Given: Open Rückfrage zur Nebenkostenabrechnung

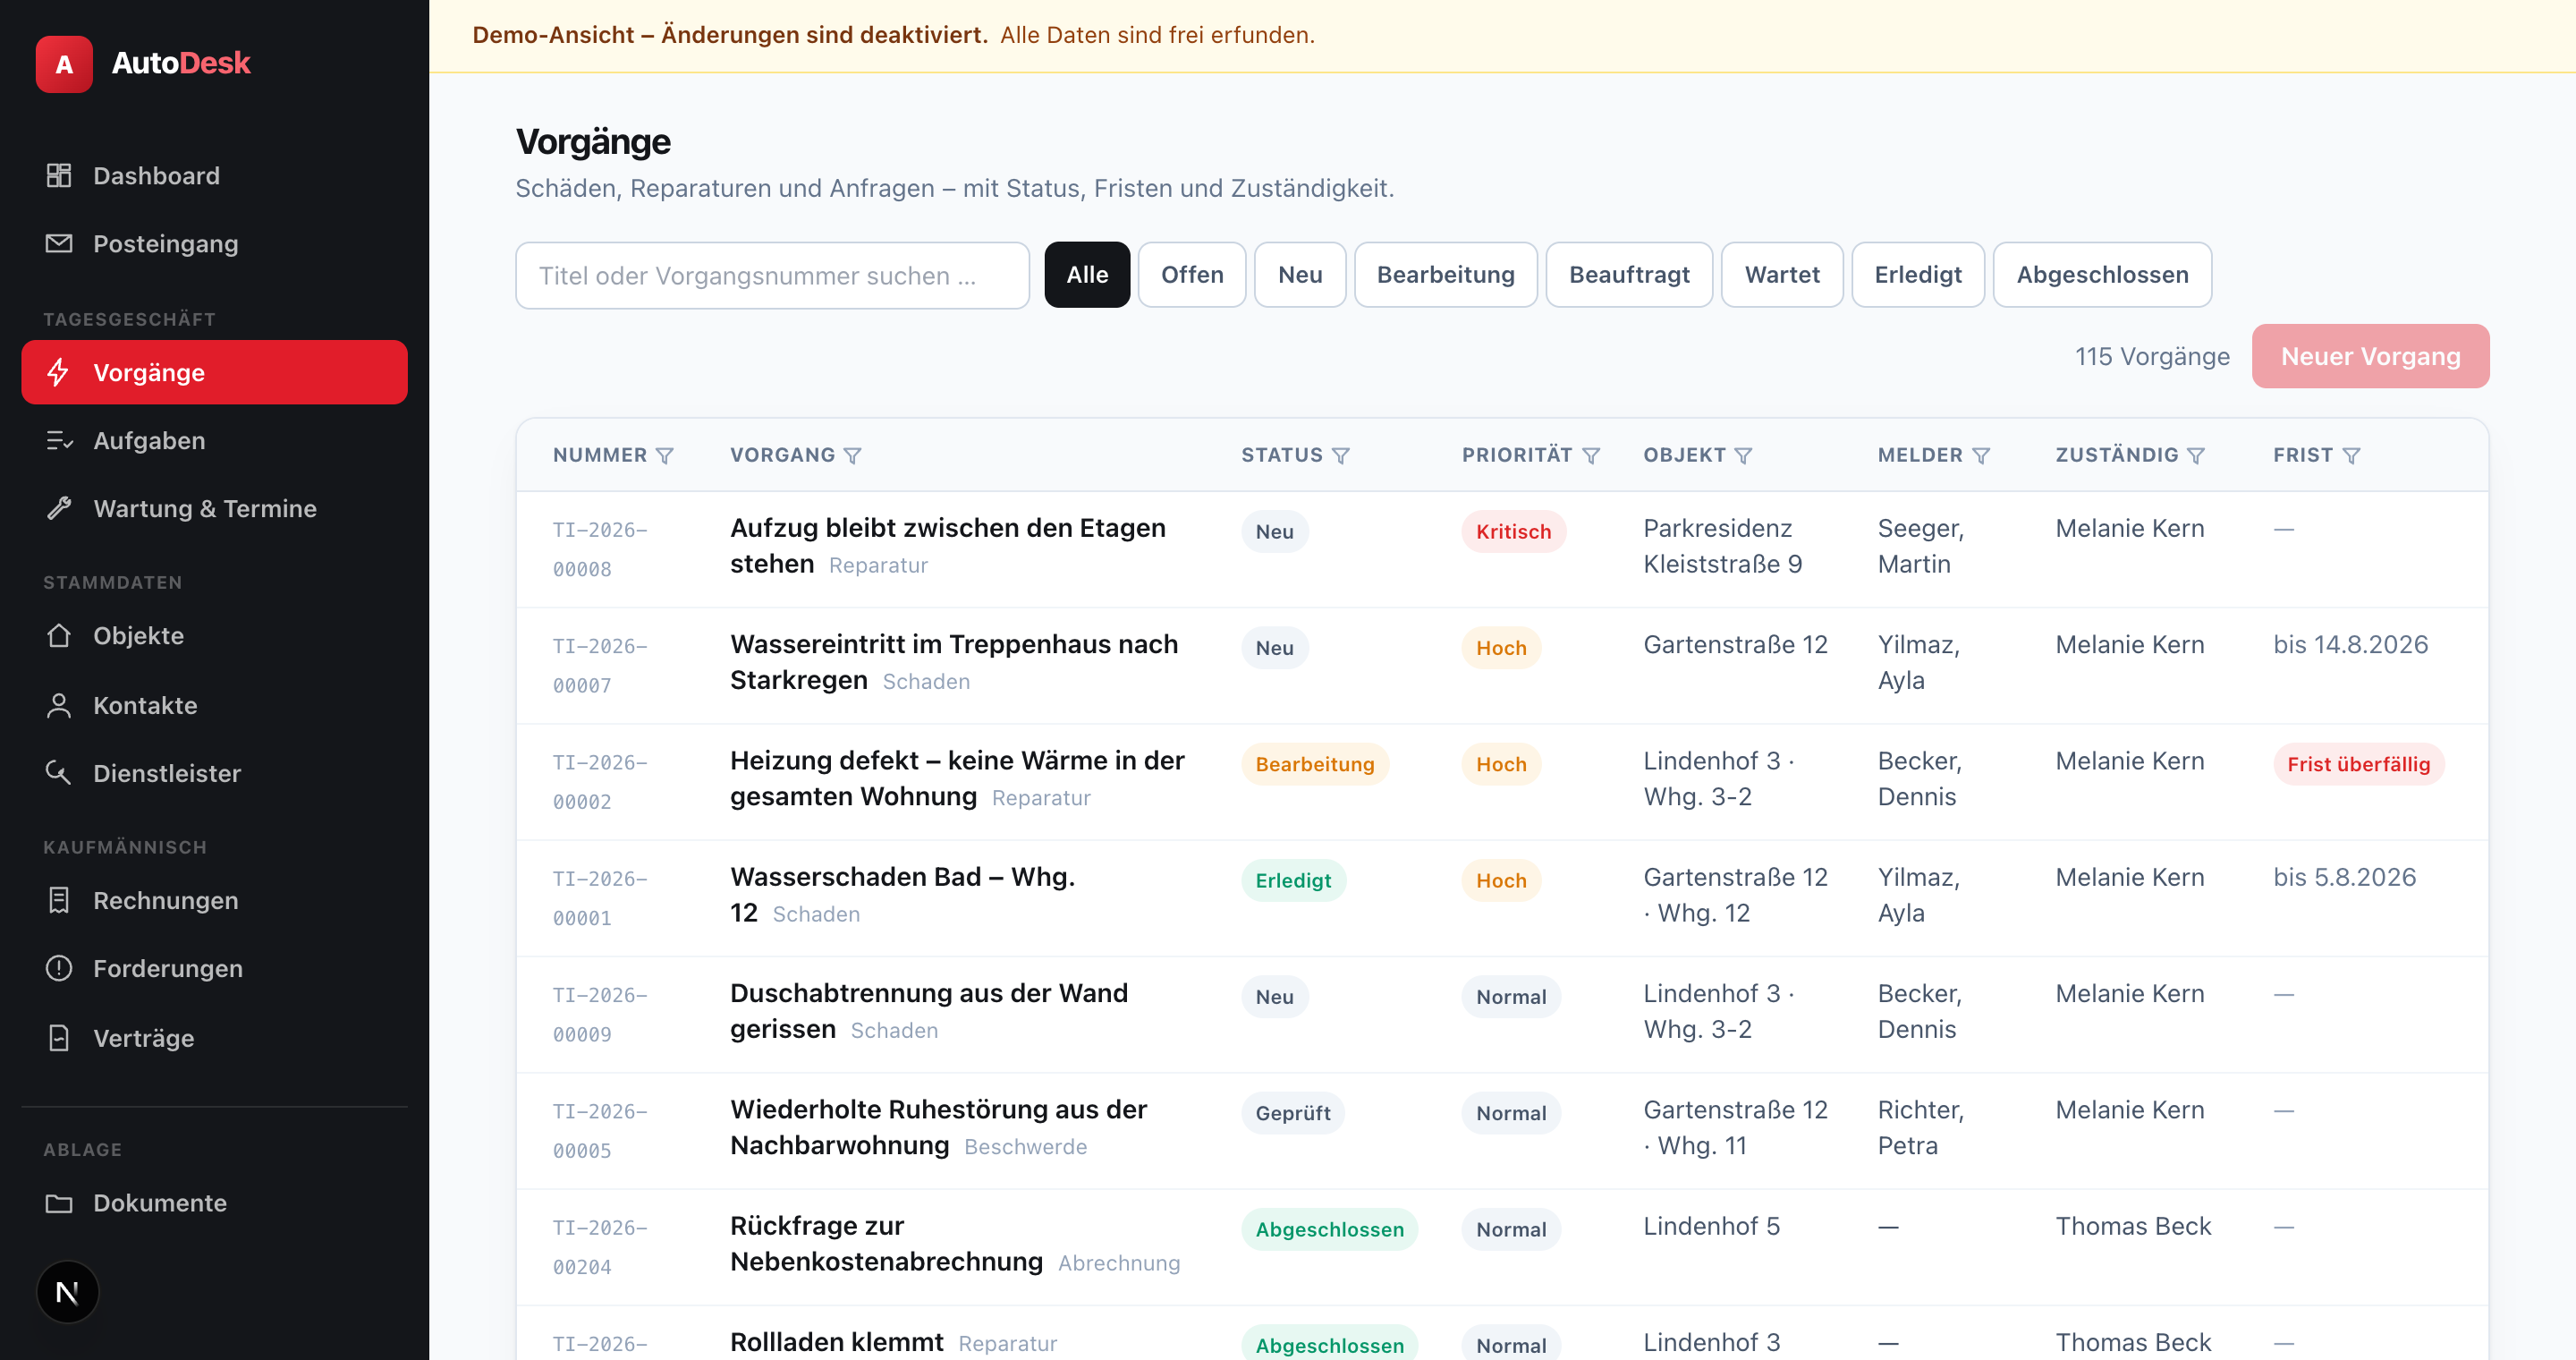Looking at the screenshot, I should coord(886,1242).
